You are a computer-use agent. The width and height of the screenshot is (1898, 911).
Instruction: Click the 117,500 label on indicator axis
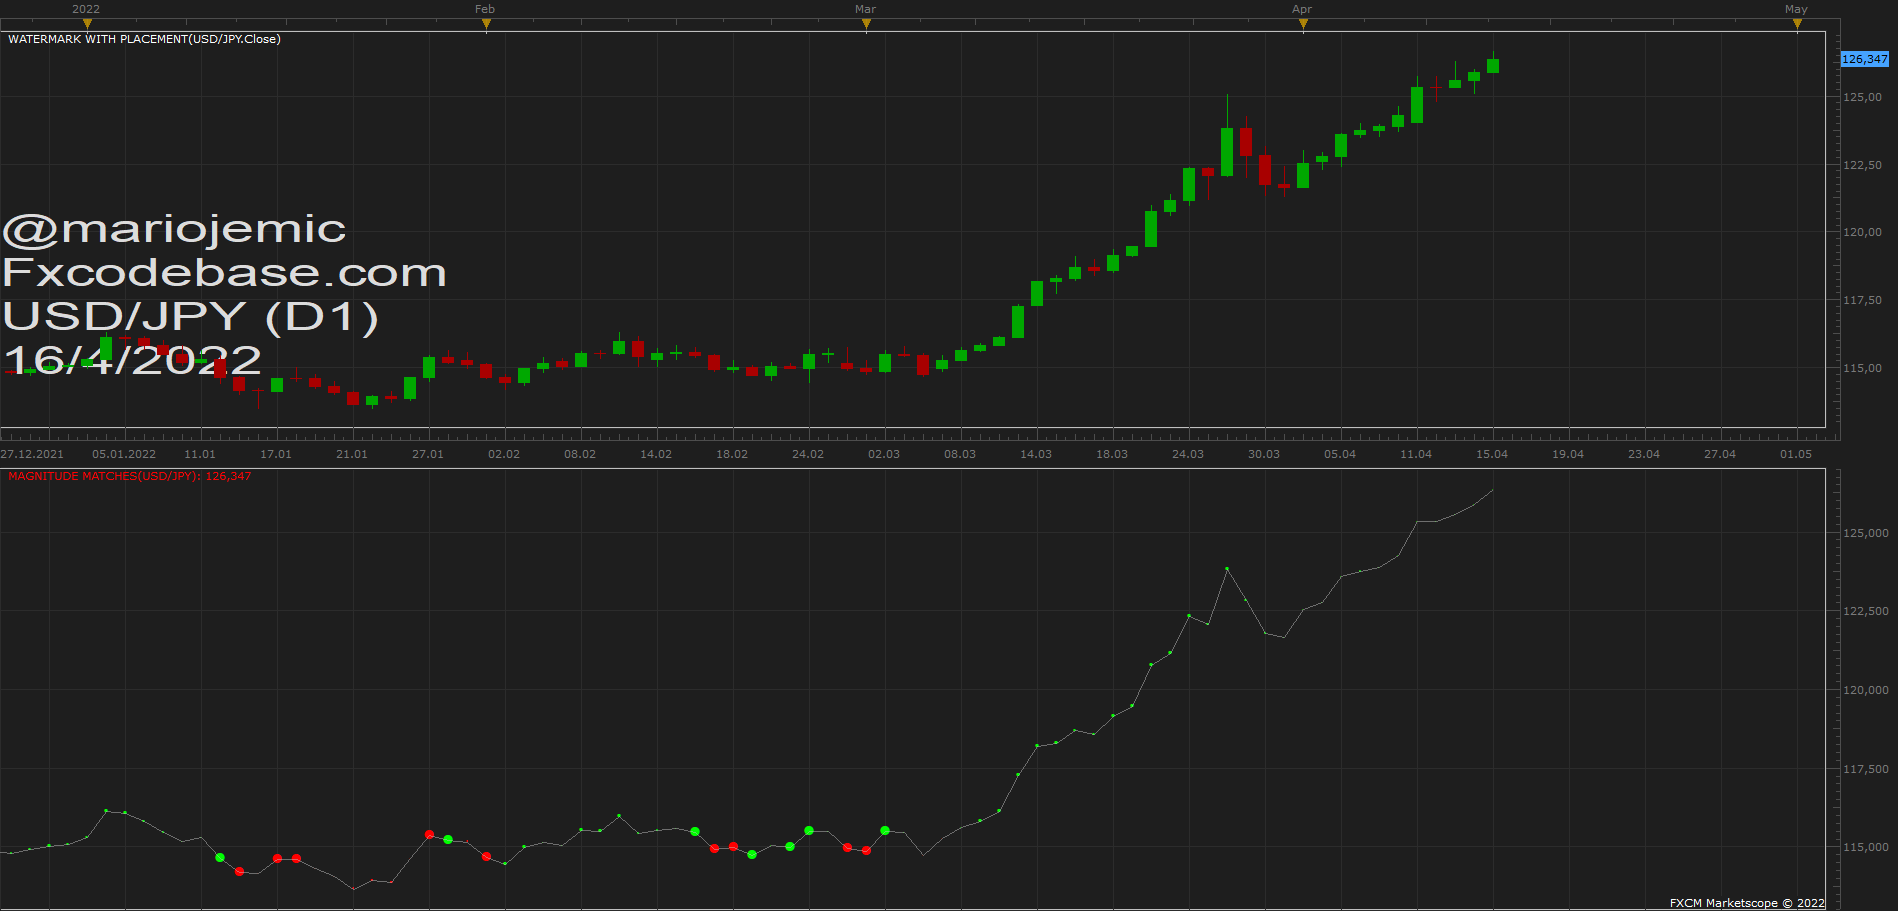pos(1866,769)
